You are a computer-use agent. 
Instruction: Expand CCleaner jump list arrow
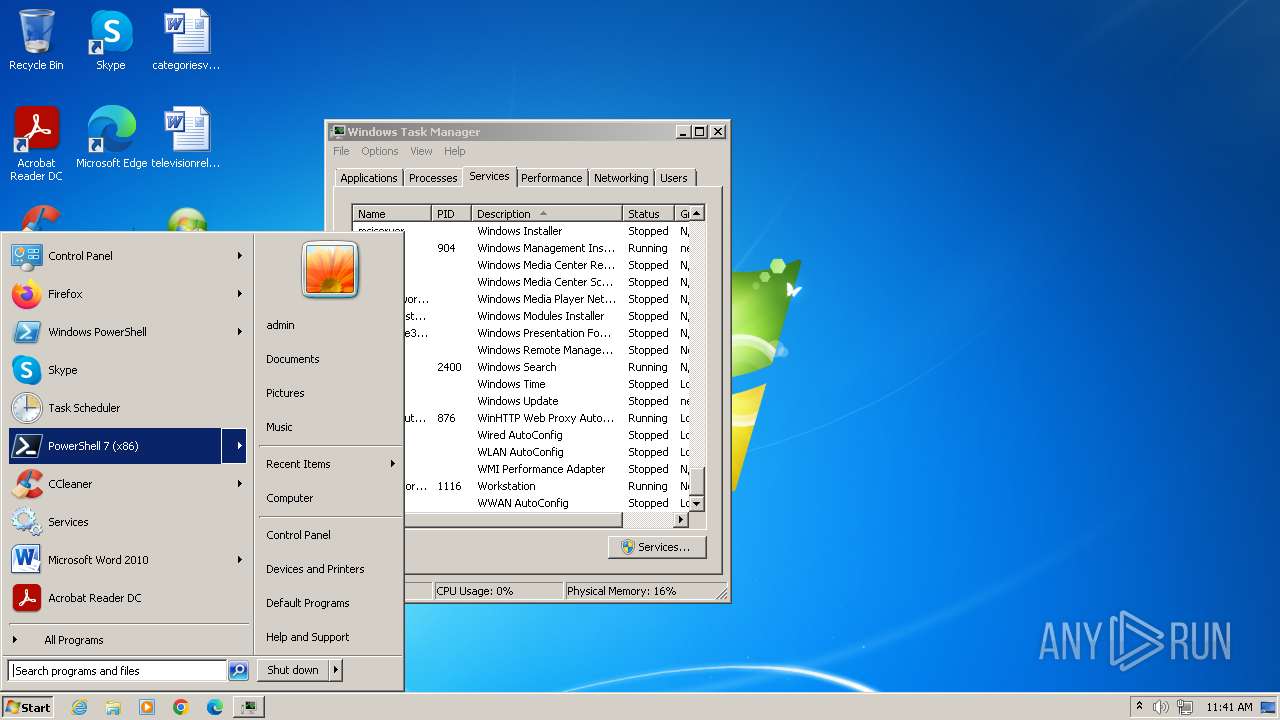click(x=240, y=484)
